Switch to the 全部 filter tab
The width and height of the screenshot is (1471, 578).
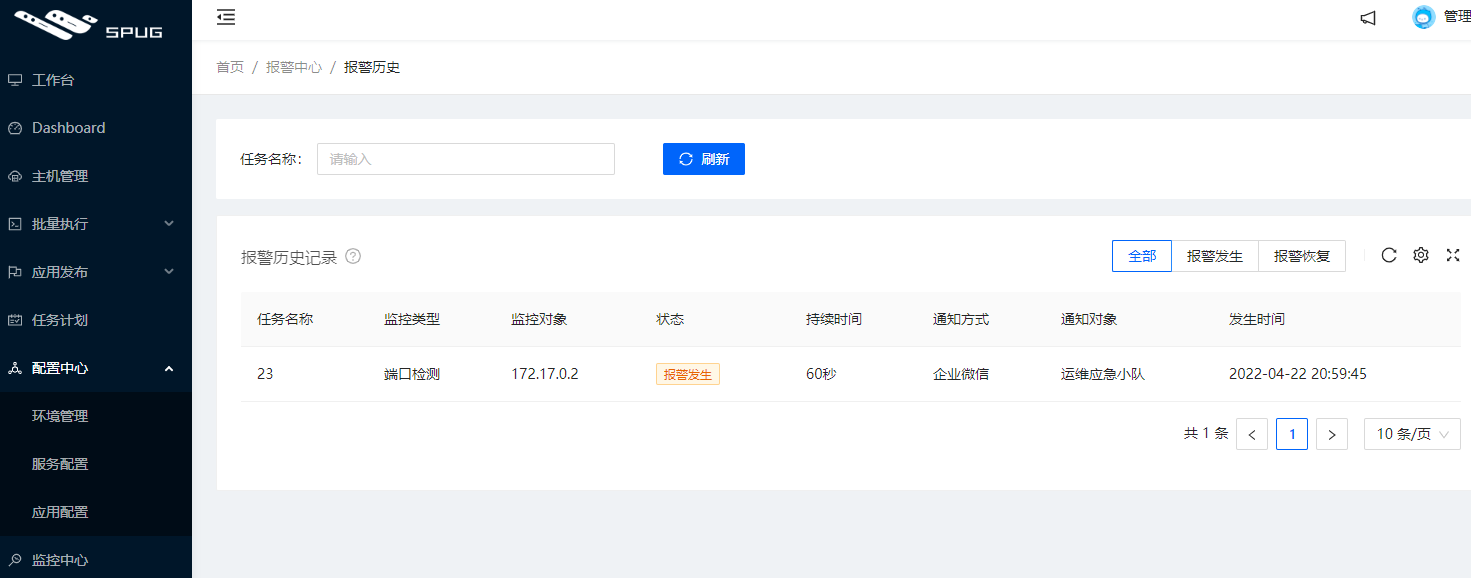tap(1141, 256)
